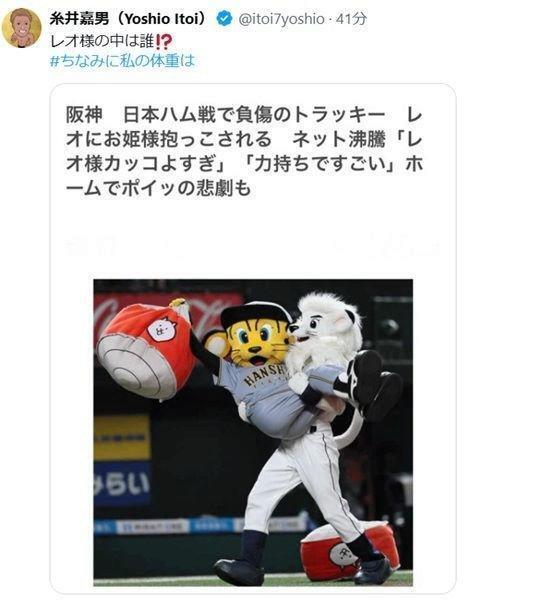This screenshot has width=542, height=600.
Task: Click the blue sign with white hiragana
Action: (122, 483)
